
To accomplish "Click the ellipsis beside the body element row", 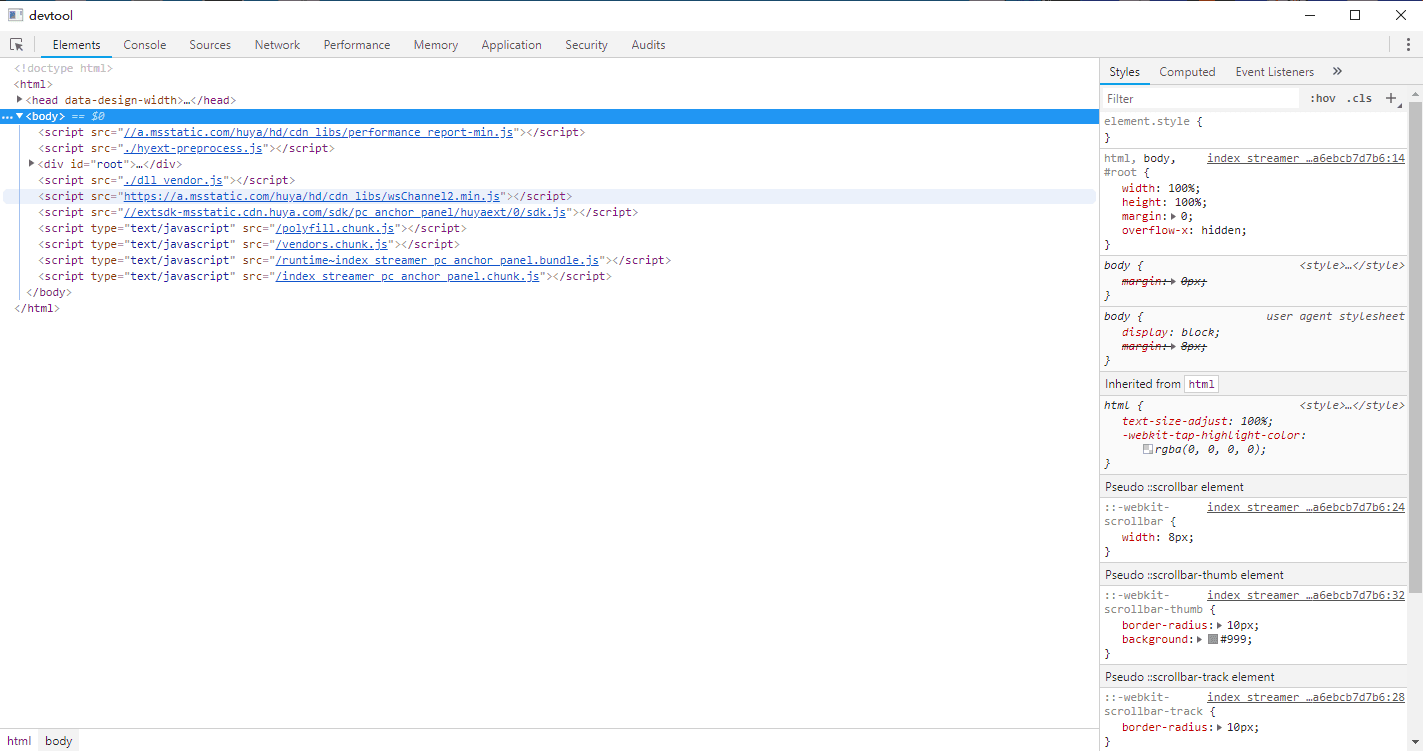I will [8, 117].
